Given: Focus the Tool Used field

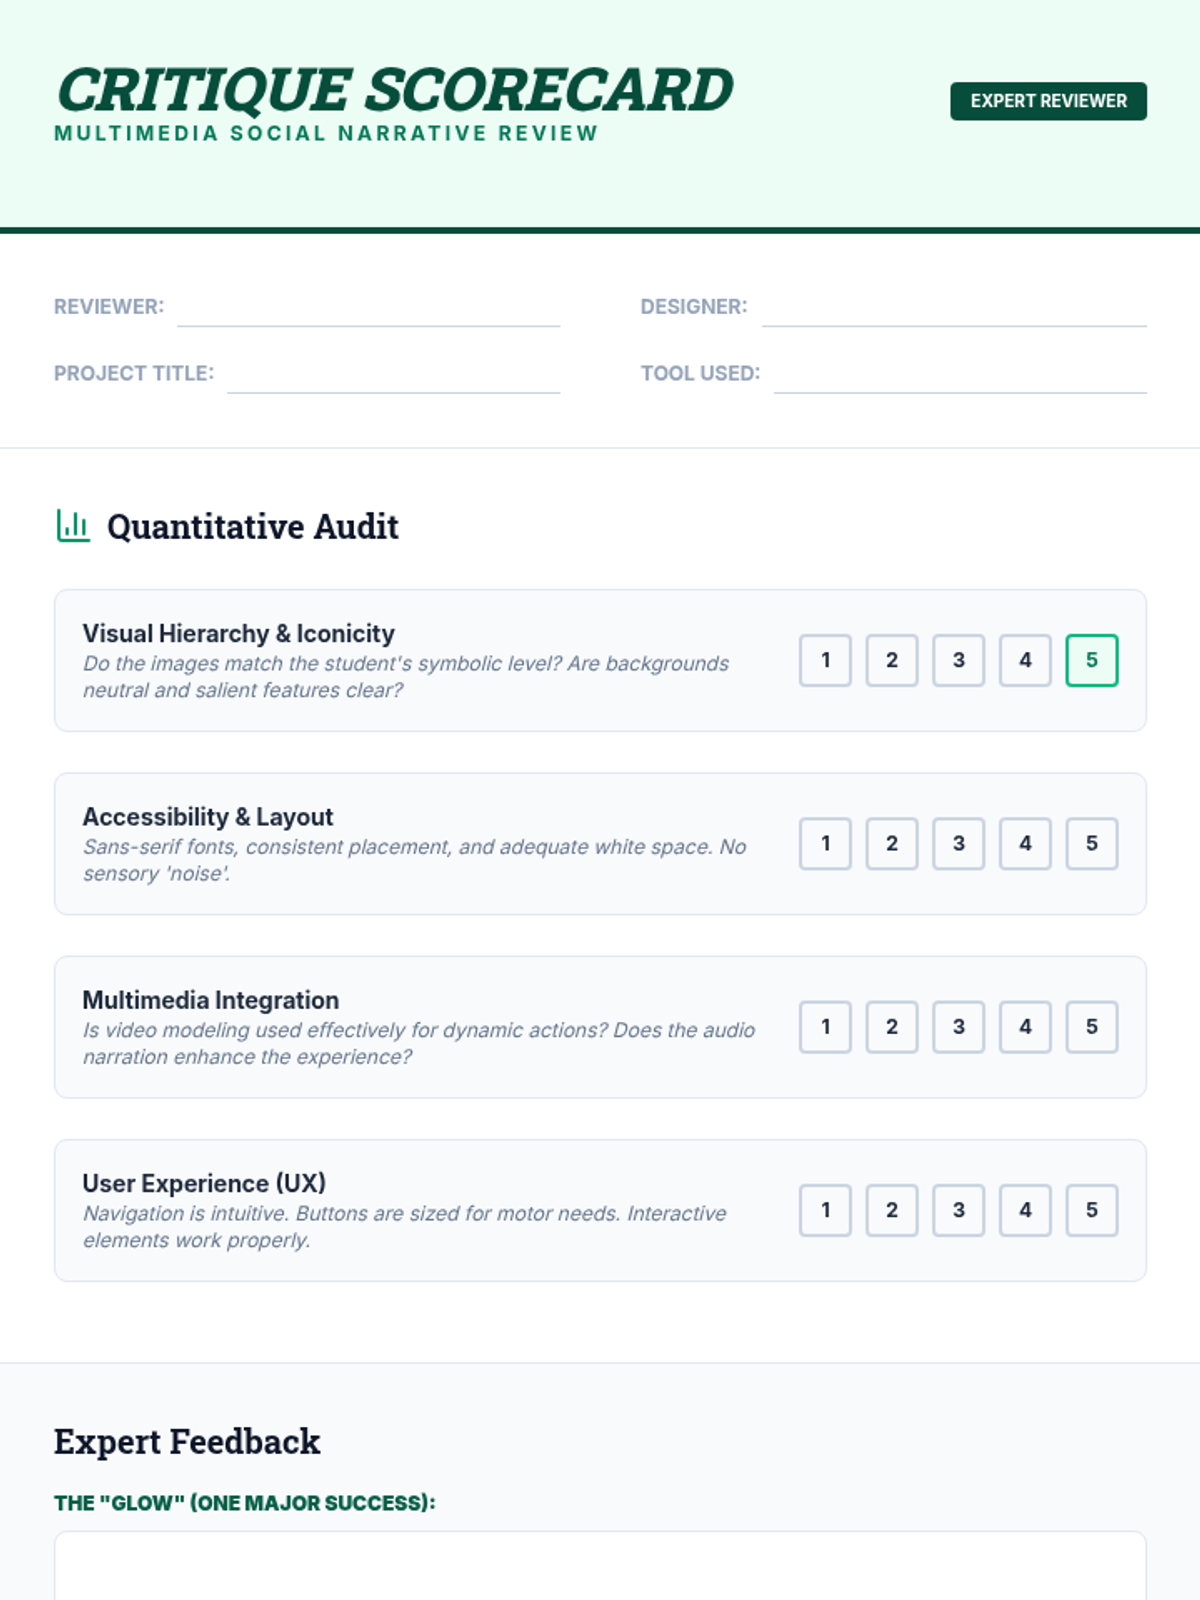Looking at the screenshot, I should 960,375.
